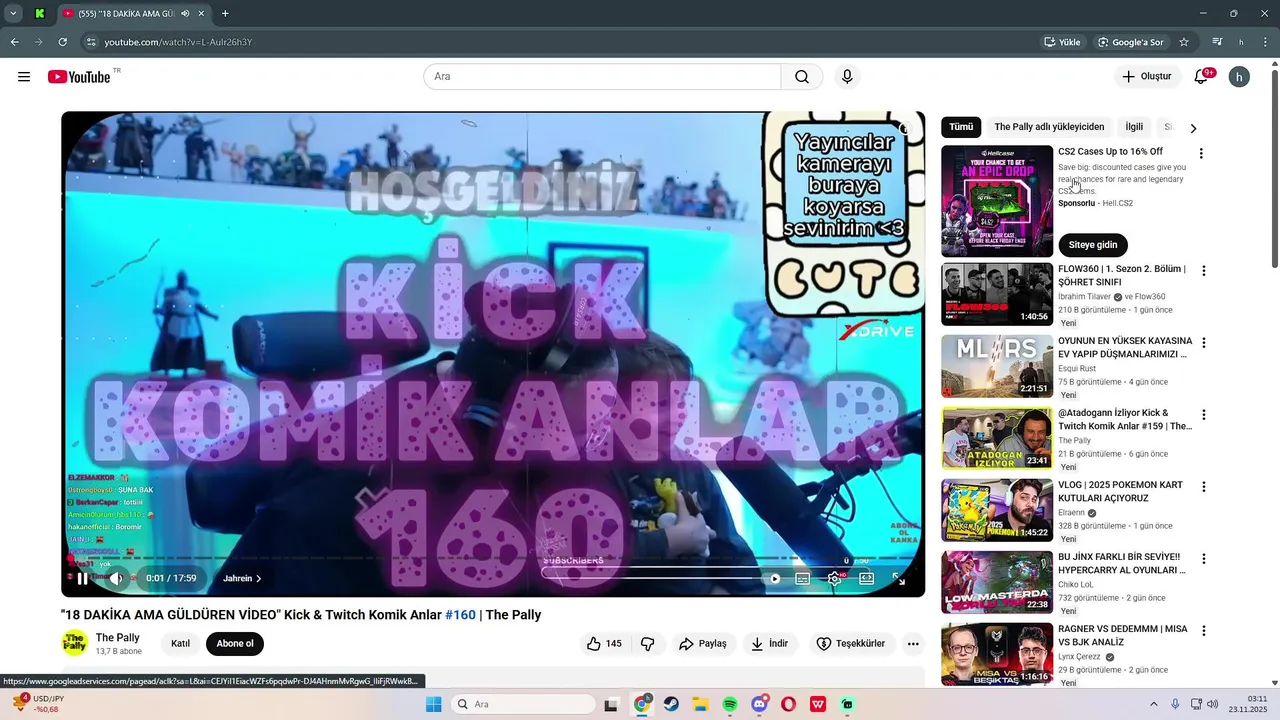Viewport: 1280px width, 720px height.
Task: Open the notifications bell
Action: [1202, 77]
